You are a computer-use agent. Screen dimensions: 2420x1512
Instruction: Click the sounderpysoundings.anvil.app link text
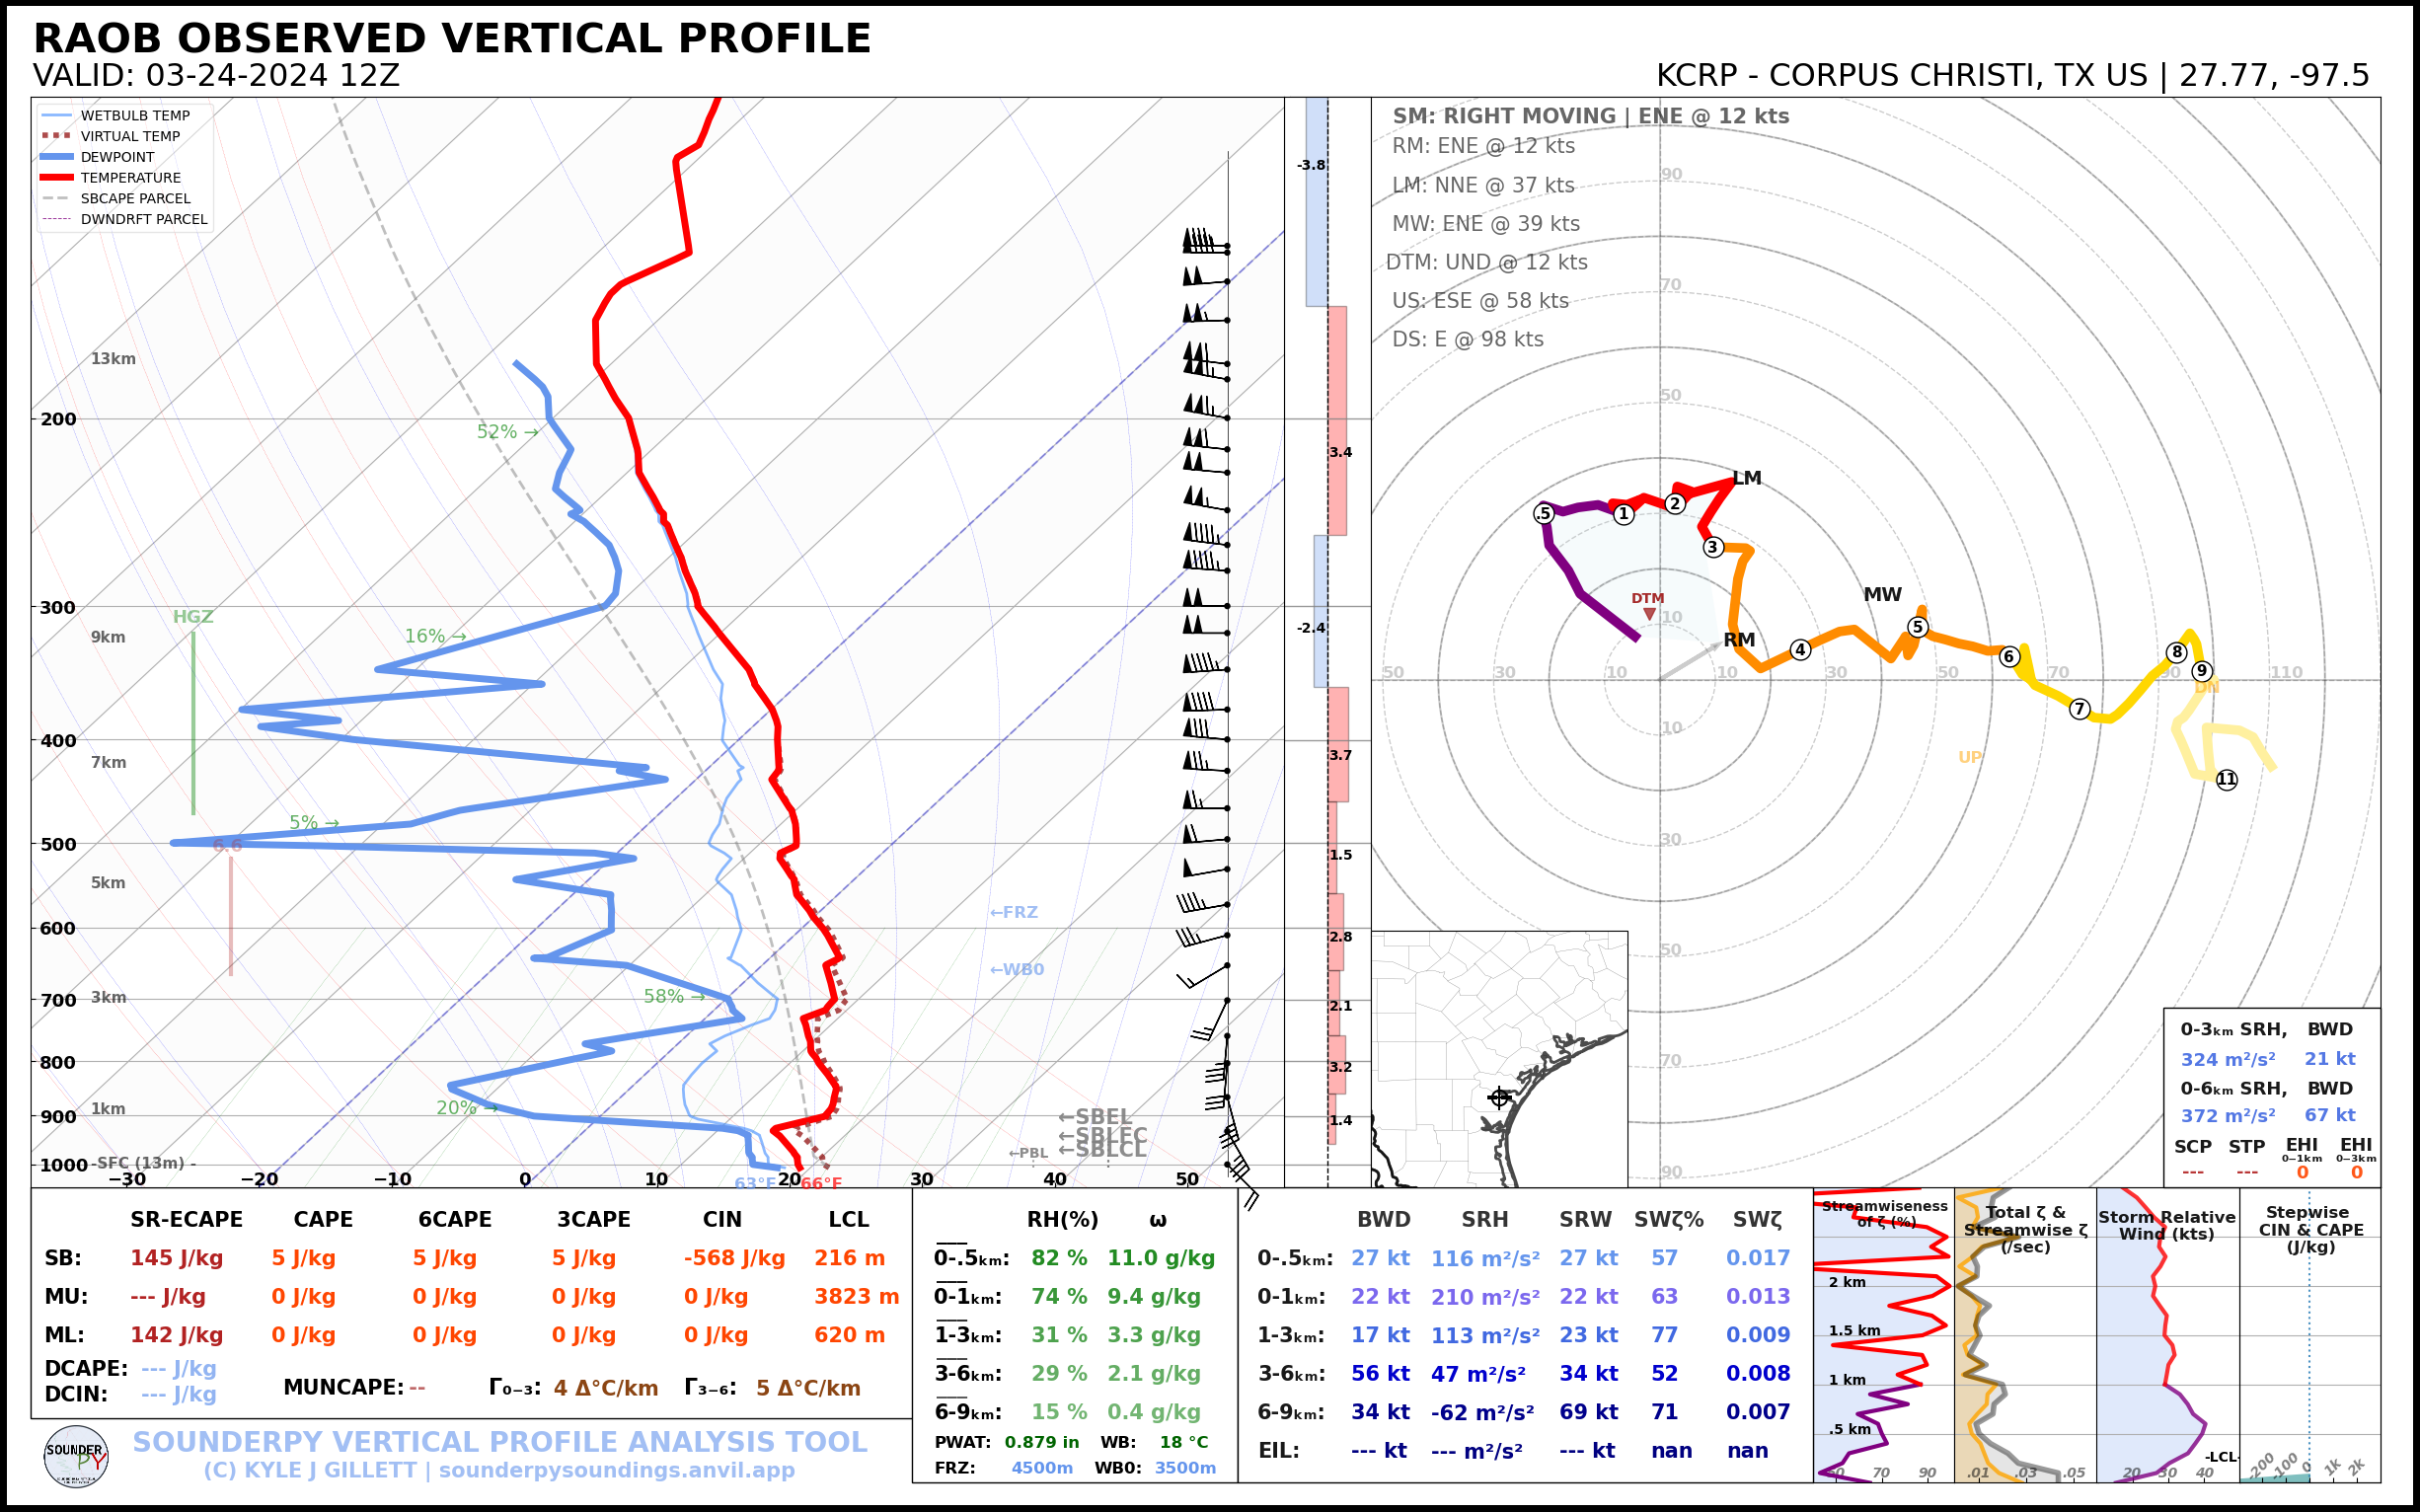coord(616,1470)
